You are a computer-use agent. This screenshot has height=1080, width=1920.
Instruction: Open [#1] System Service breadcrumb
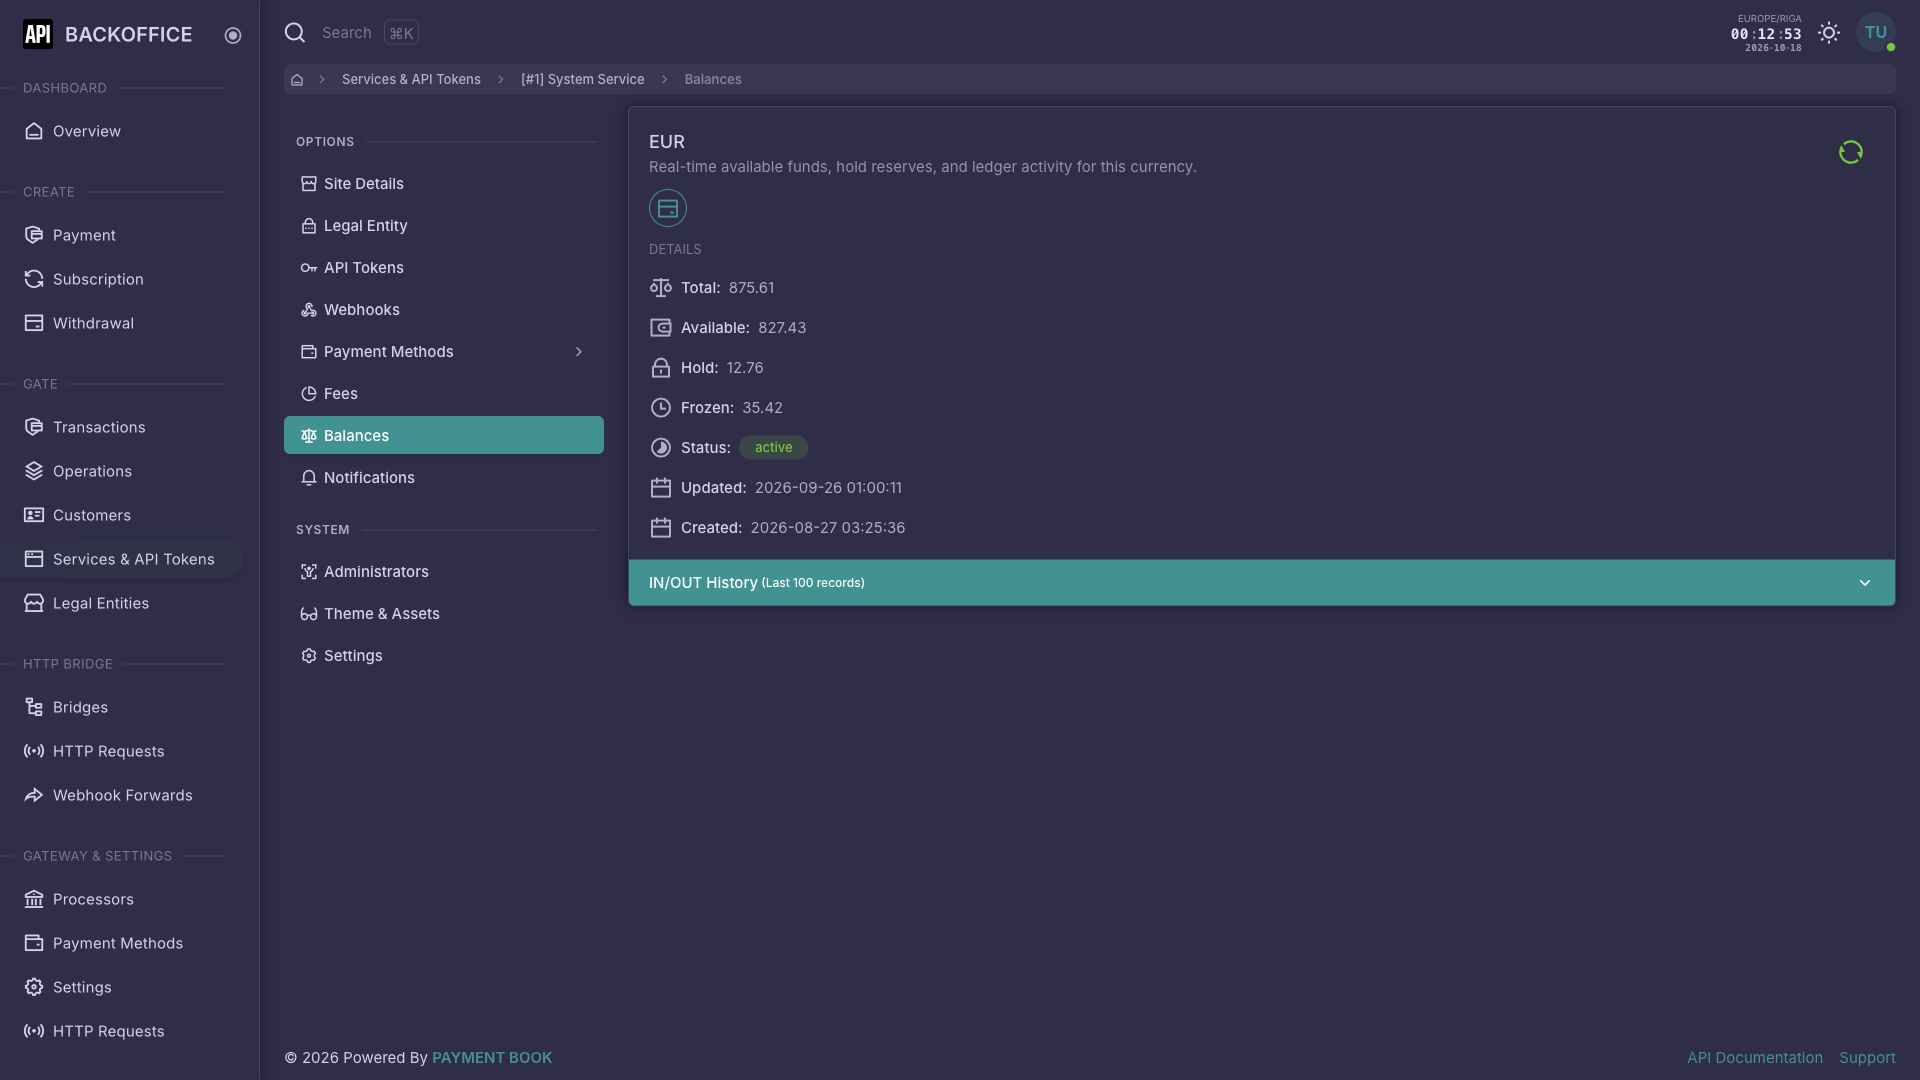tap(582, 80)
